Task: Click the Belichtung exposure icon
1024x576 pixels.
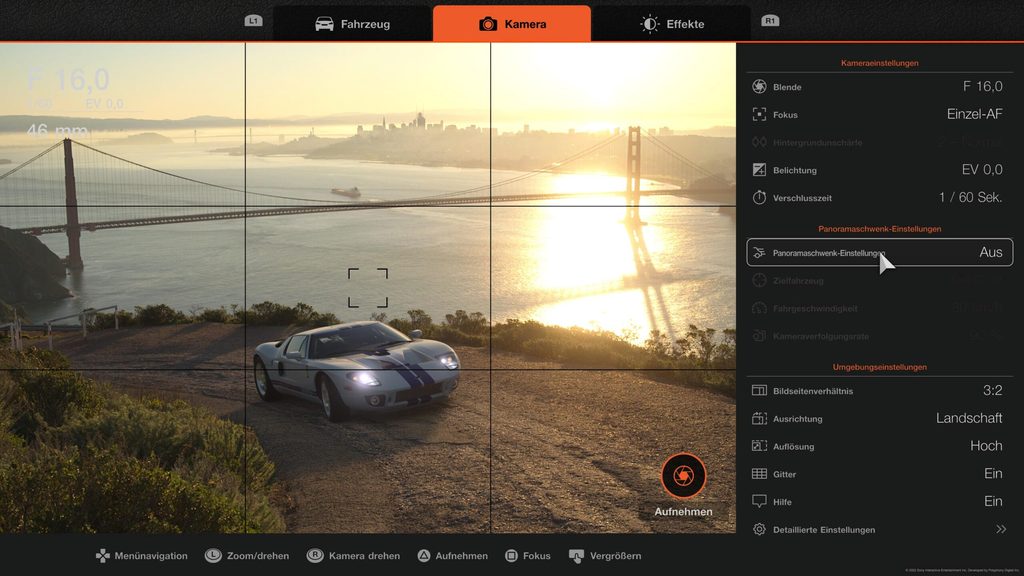Action: (x=759, y=170)
